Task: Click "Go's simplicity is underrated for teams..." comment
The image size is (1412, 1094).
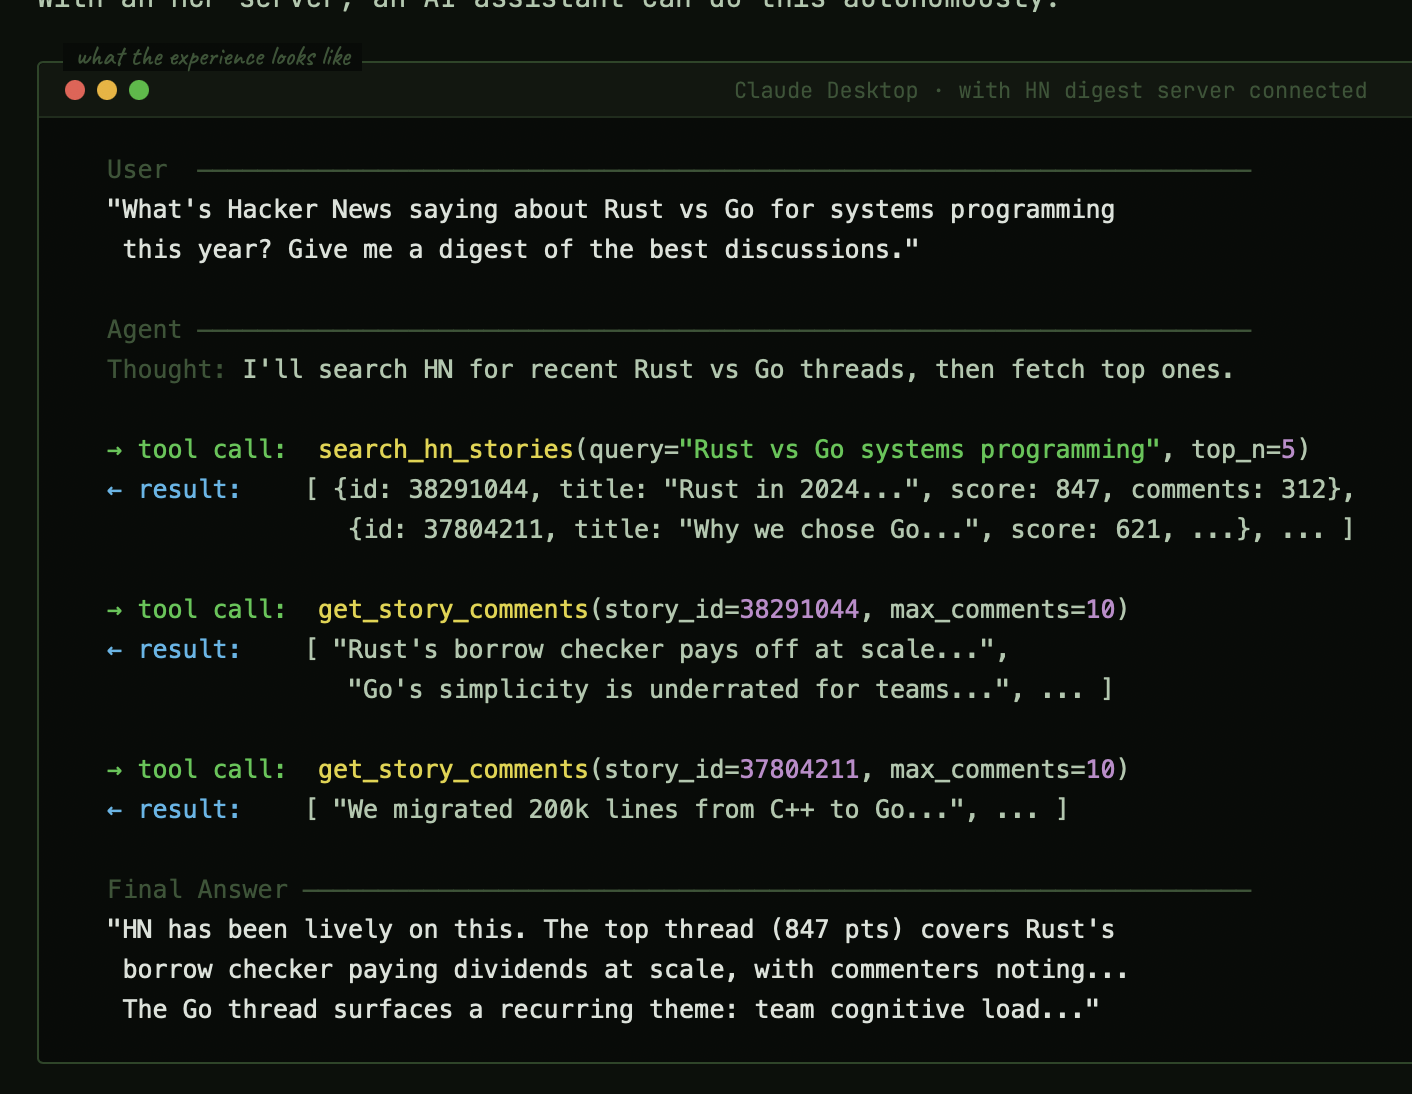Action: pos(678,690)
